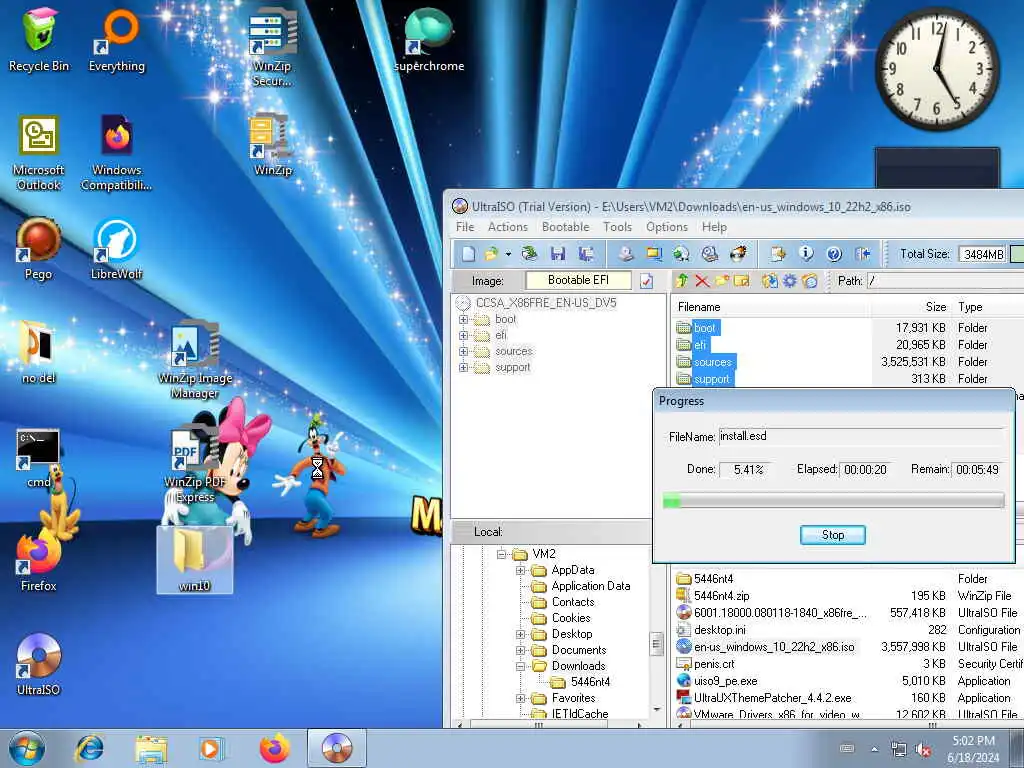Viewport: 1024px width, 768px height.
Task: Click the Open CD/DVD toolbar icon
Action: (530, 254)
